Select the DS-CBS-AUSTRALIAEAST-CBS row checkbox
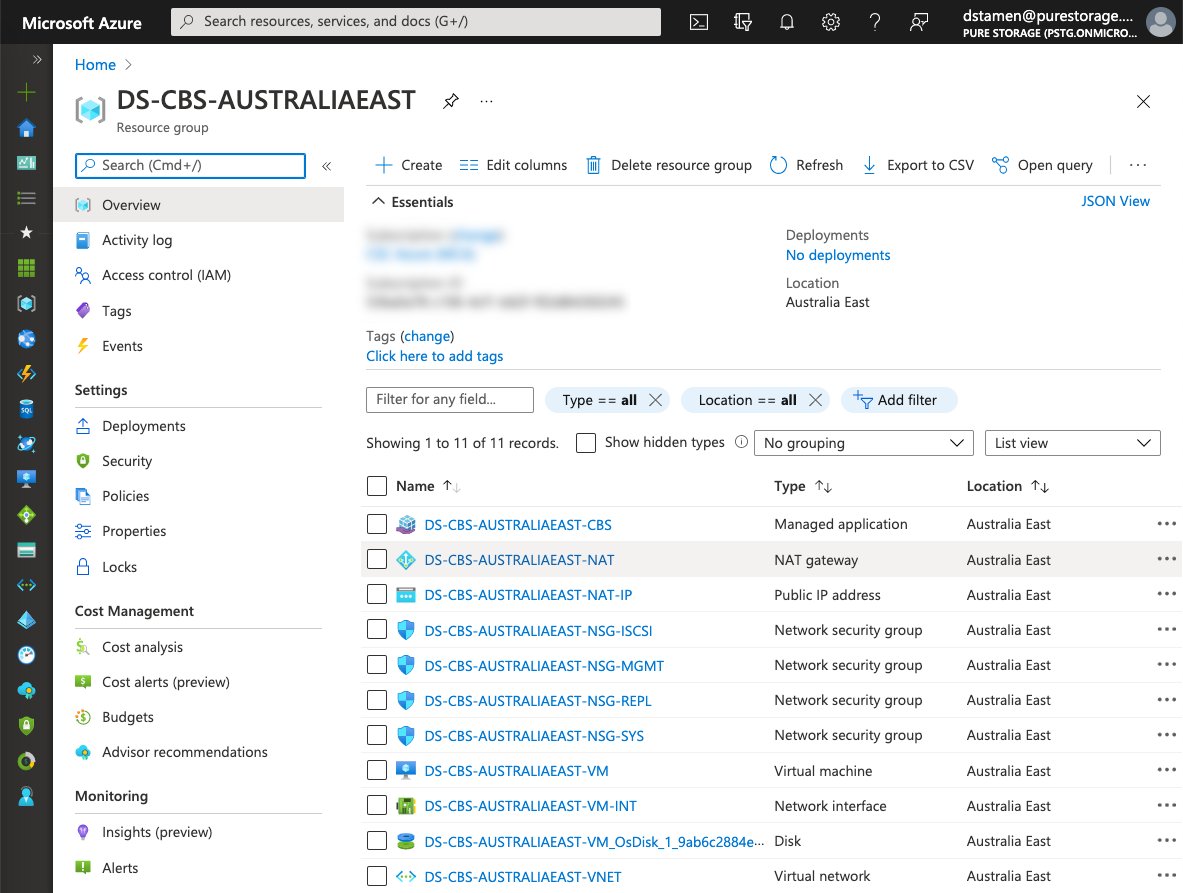This screenshot has height=893, width=1183. 376,524
